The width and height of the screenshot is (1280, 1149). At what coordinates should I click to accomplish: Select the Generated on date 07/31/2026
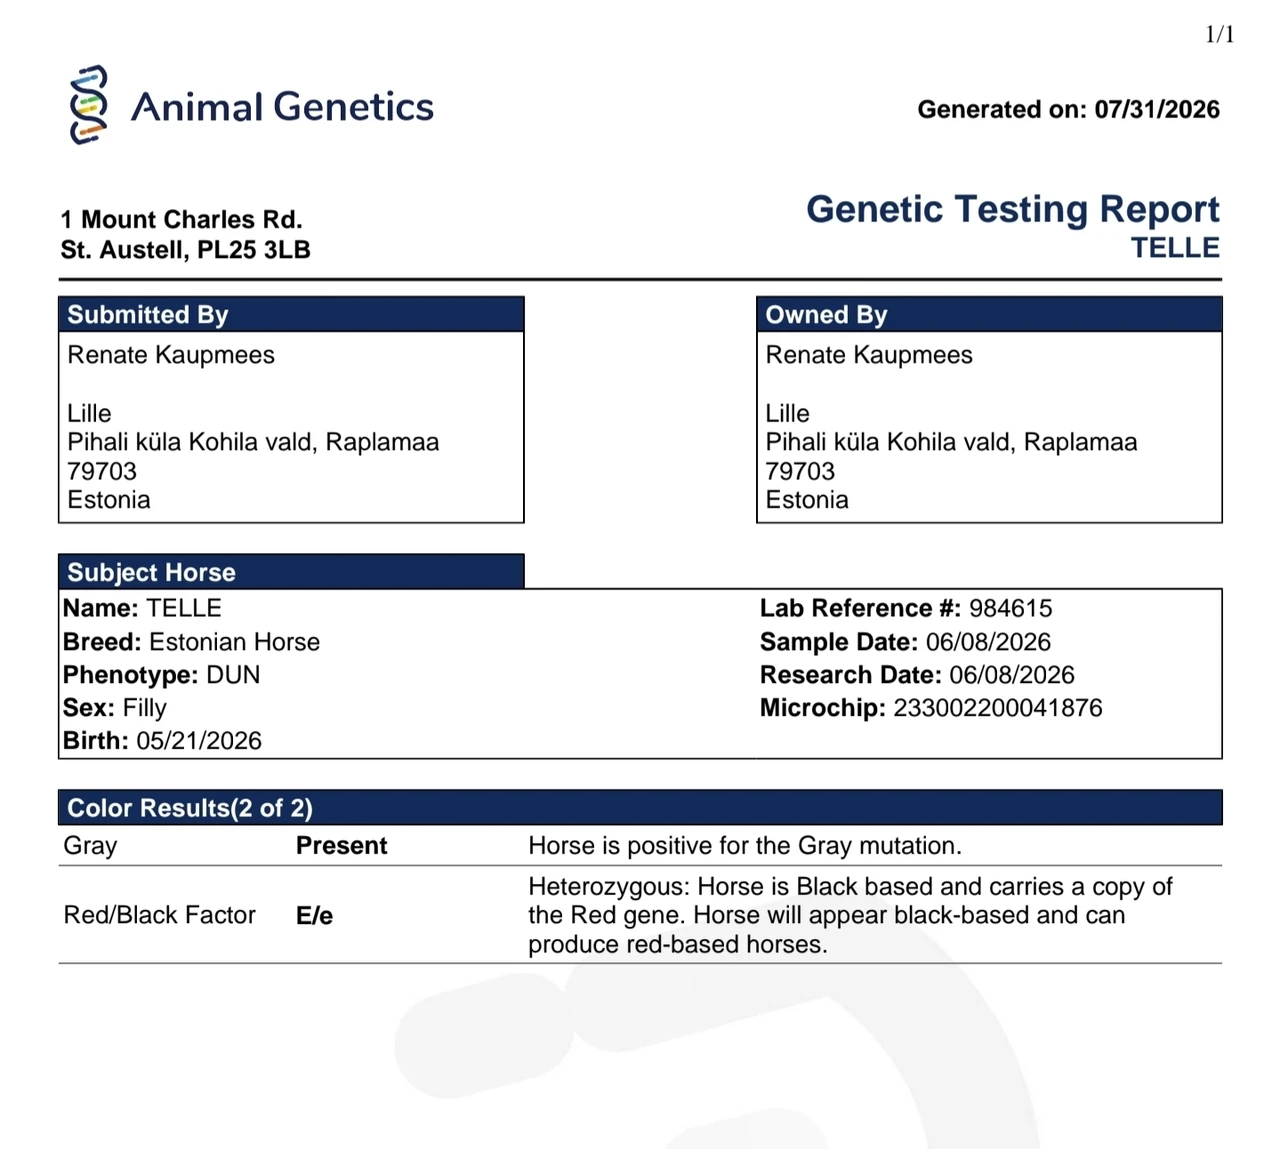(1157, 109)
